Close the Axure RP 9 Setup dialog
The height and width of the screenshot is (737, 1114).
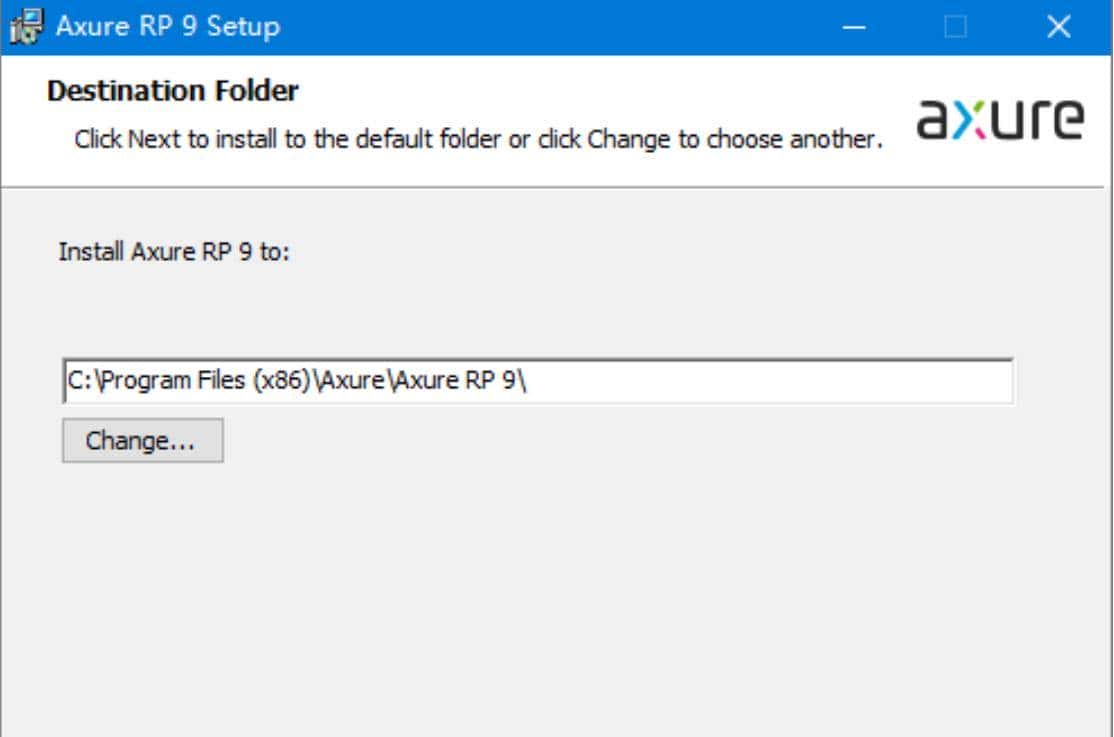(x=1058, y=27)
